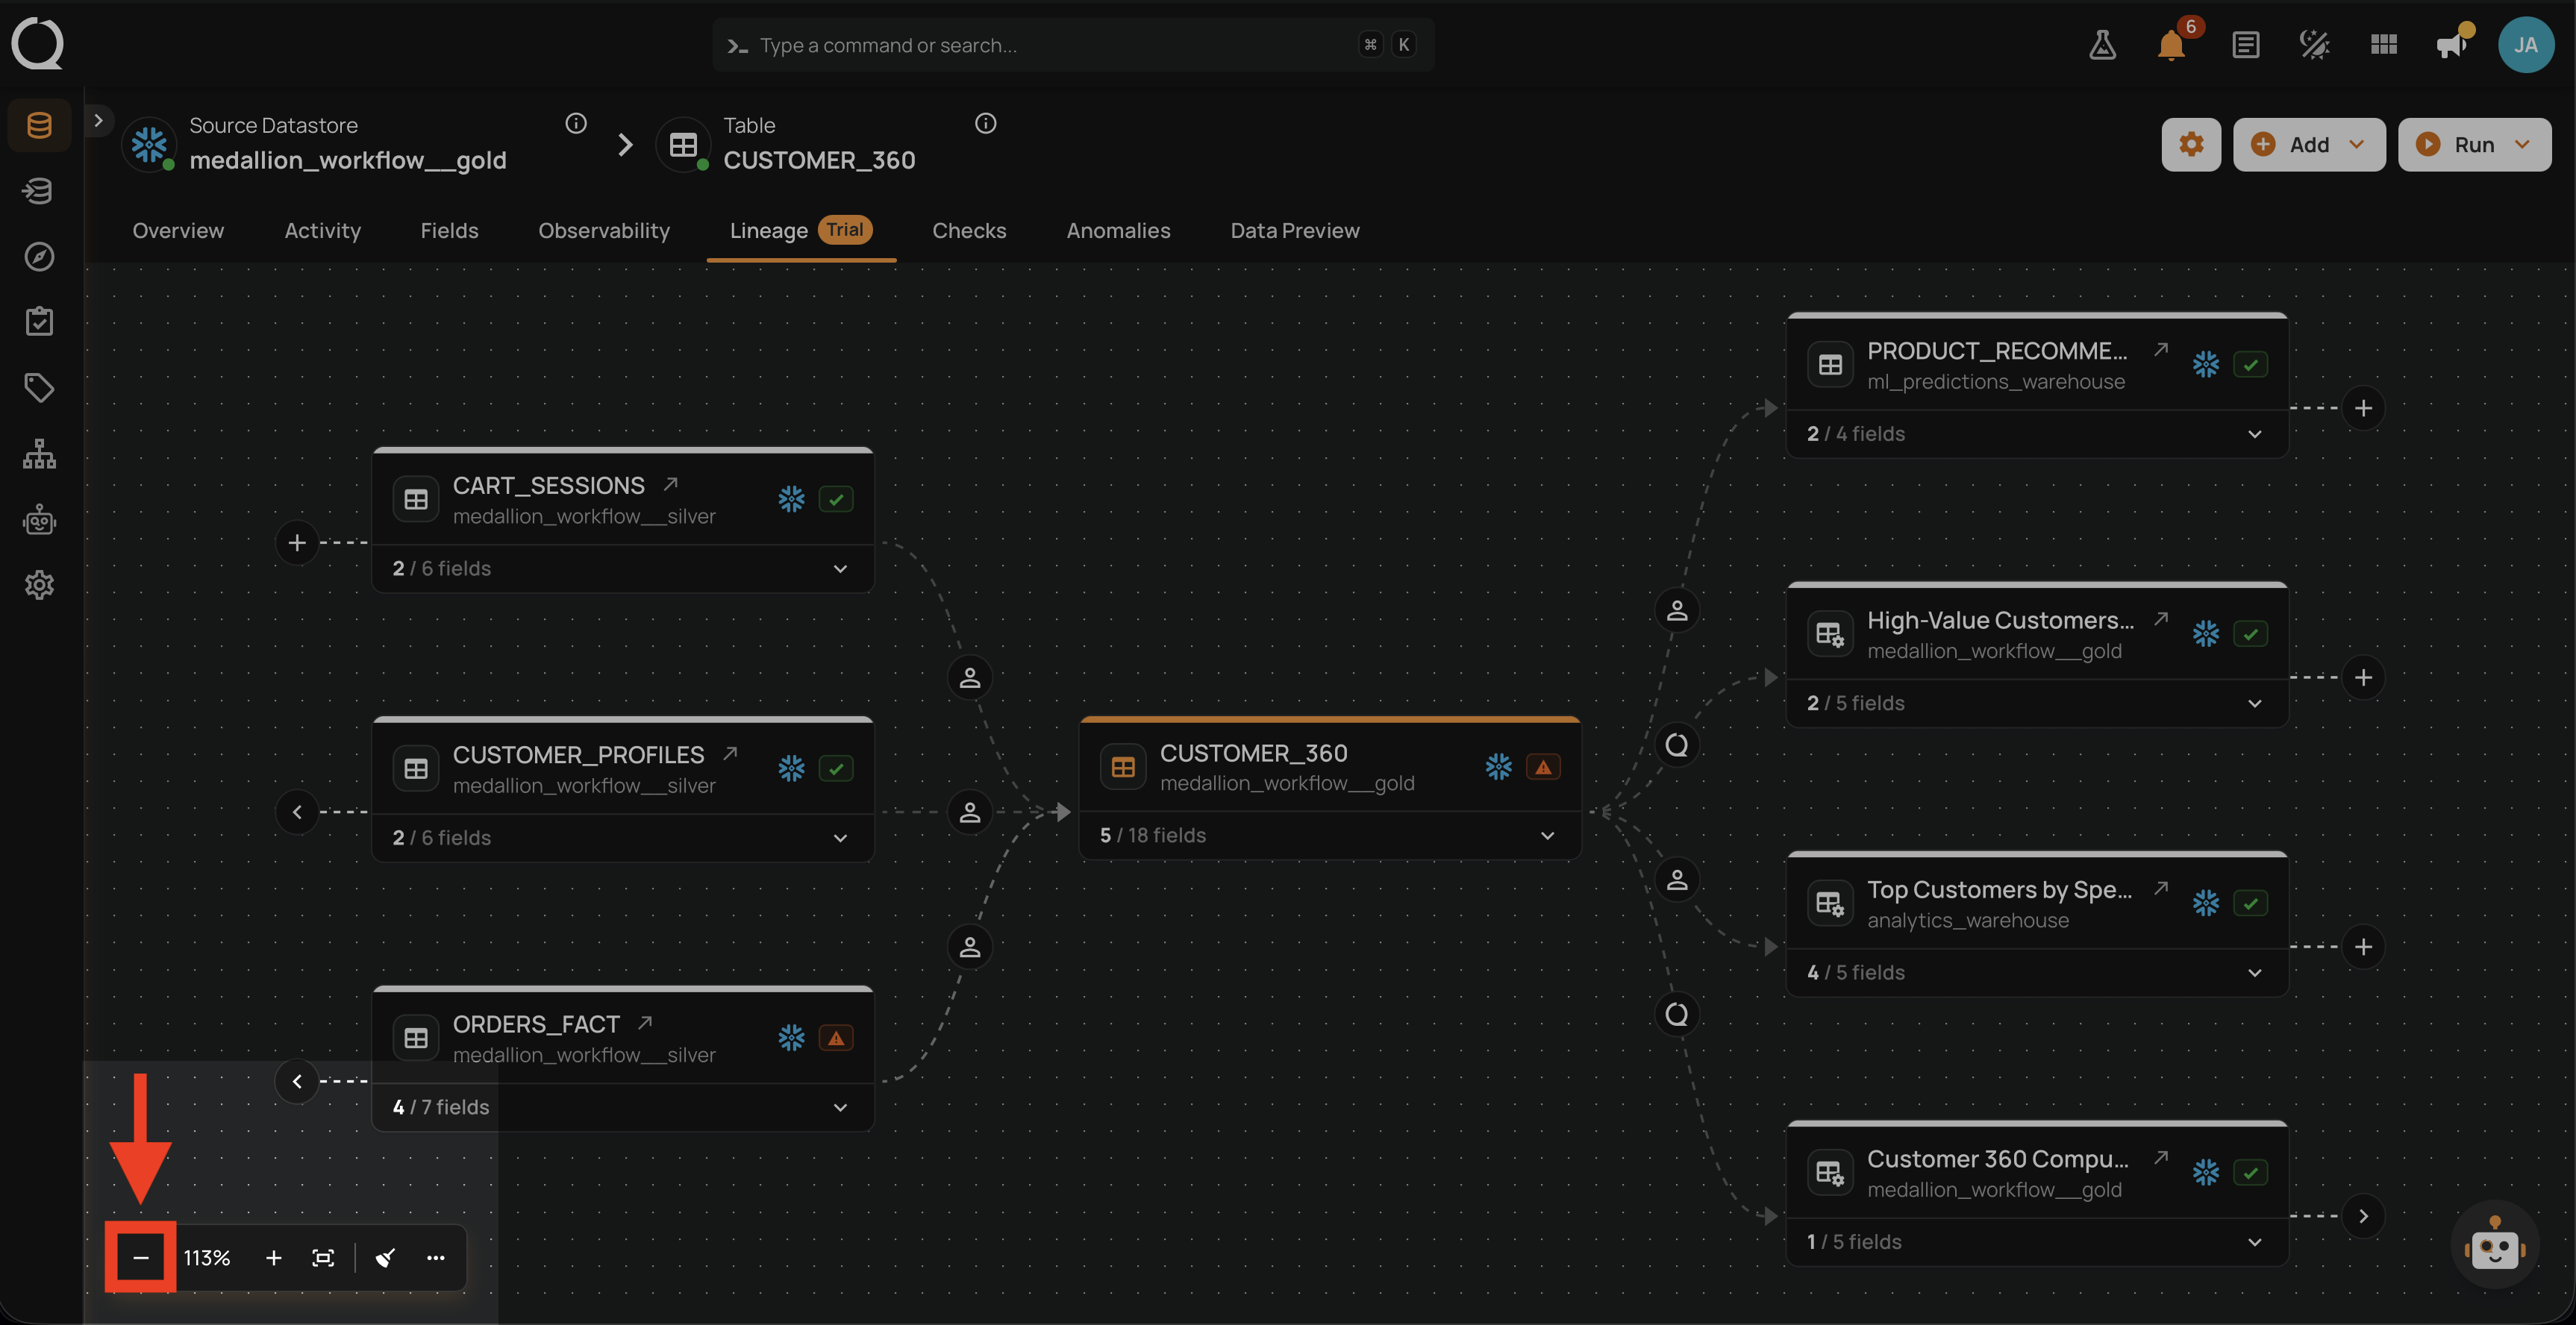Open the apps grid icon

pos(2384,45)
